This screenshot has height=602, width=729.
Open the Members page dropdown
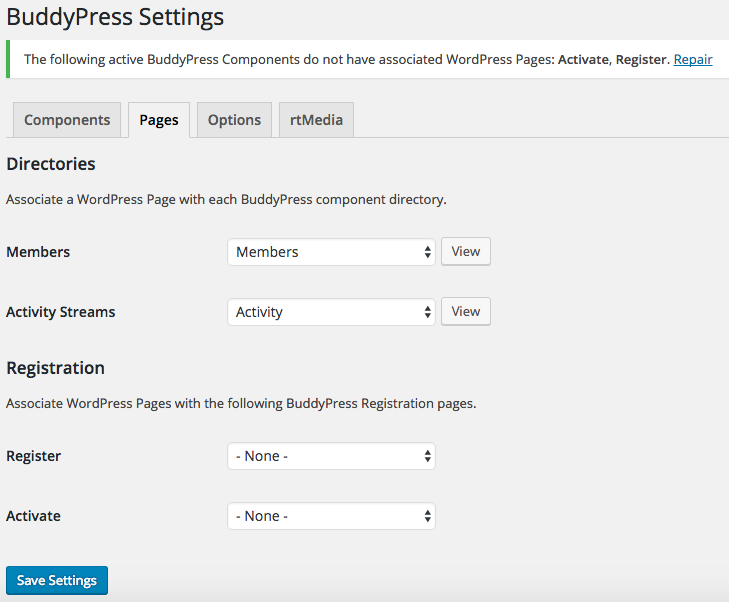pos(331,252)
